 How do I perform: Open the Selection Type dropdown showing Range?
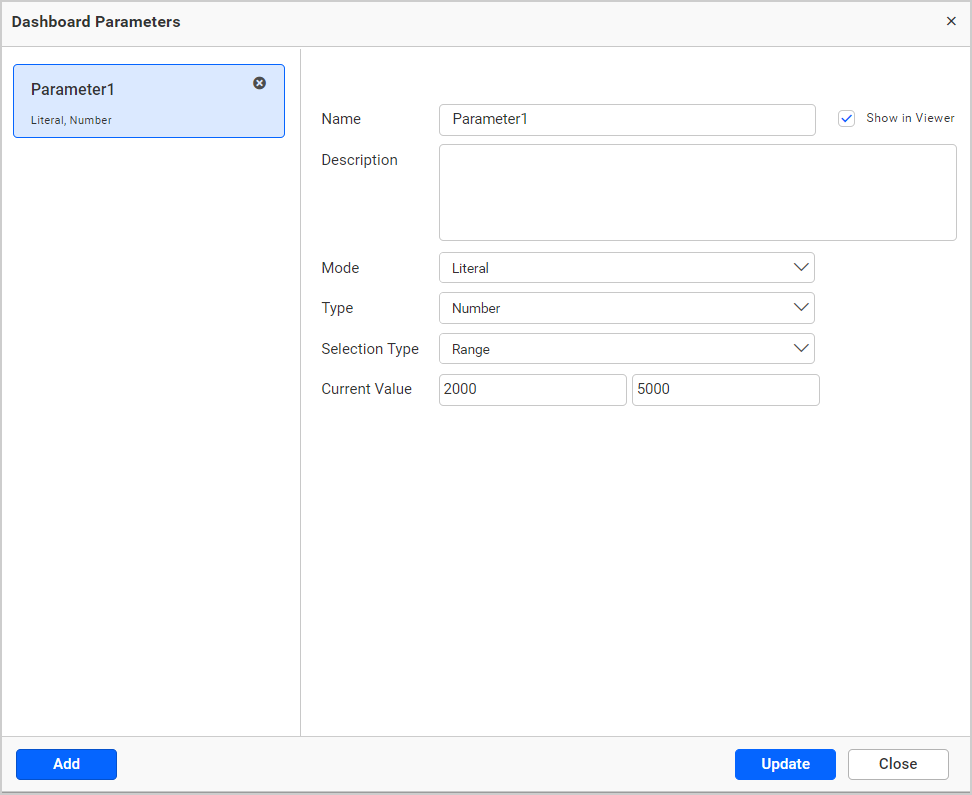pyautogui.click(x=627, y=348)
